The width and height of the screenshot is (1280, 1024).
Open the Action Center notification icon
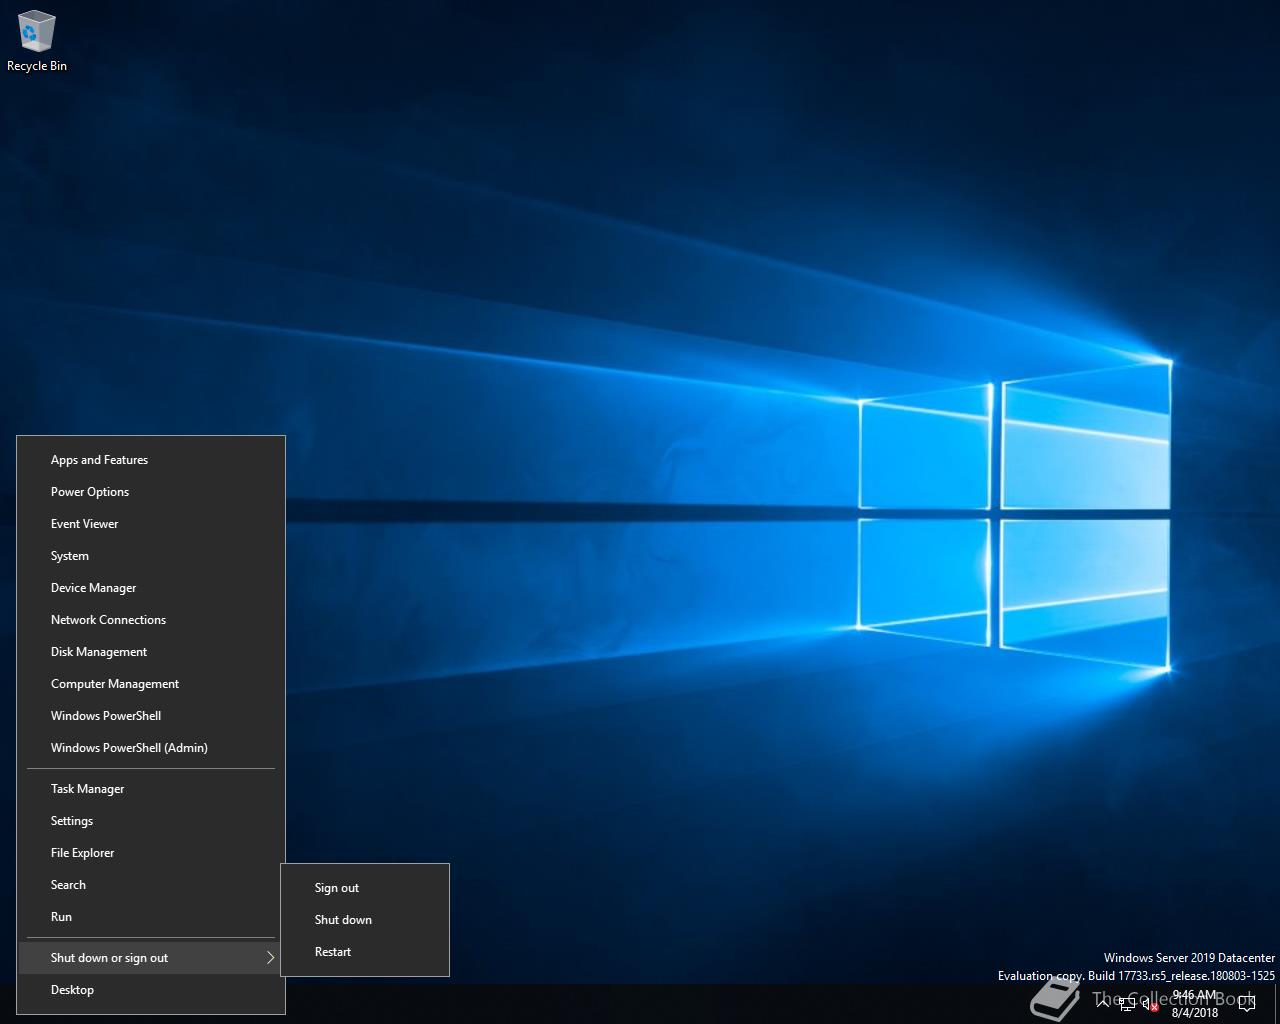tap(1246, 1005)
